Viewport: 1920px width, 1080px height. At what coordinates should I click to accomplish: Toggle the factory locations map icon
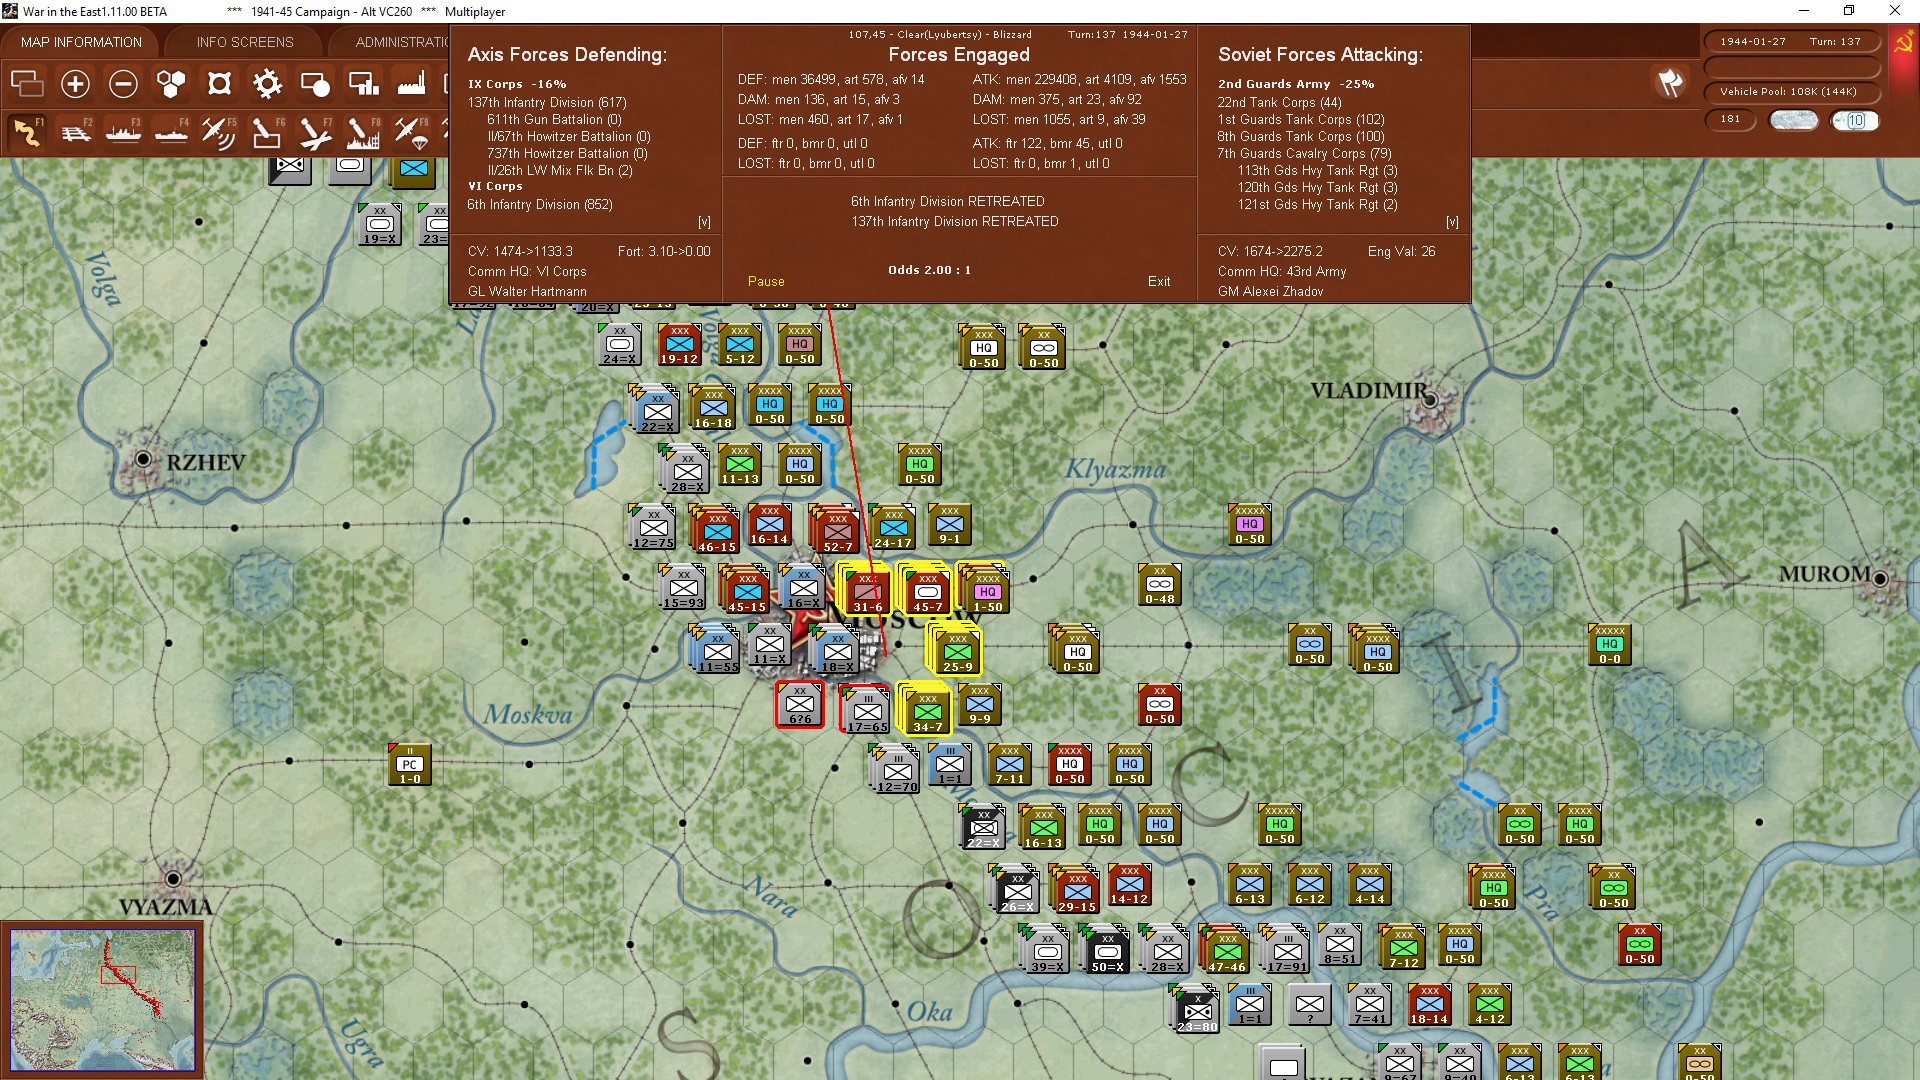pos(411,84)
